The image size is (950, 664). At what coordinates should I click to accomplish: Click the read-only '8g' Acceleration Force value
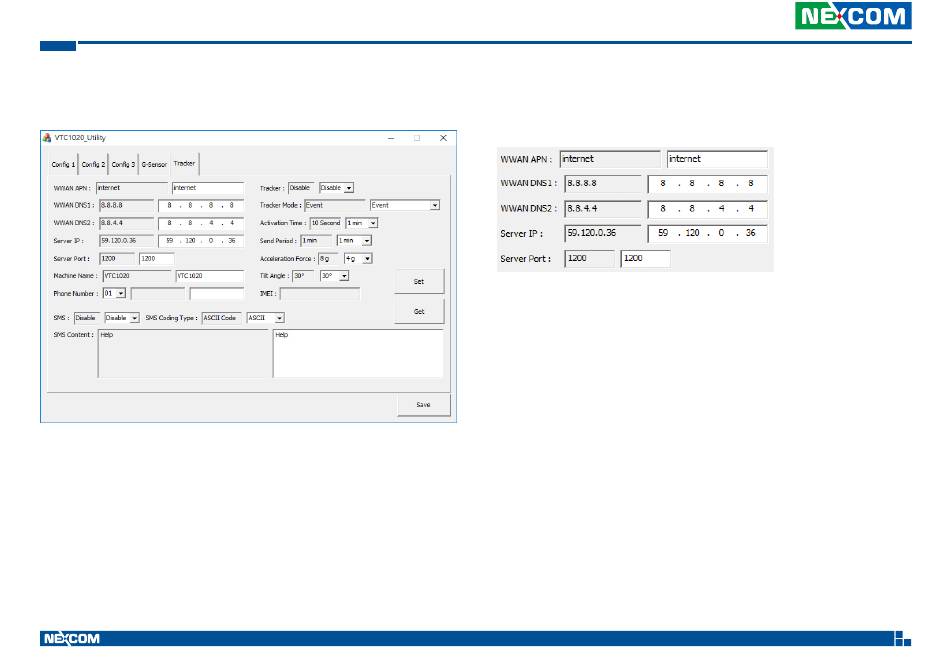click(x=328, y=259)
